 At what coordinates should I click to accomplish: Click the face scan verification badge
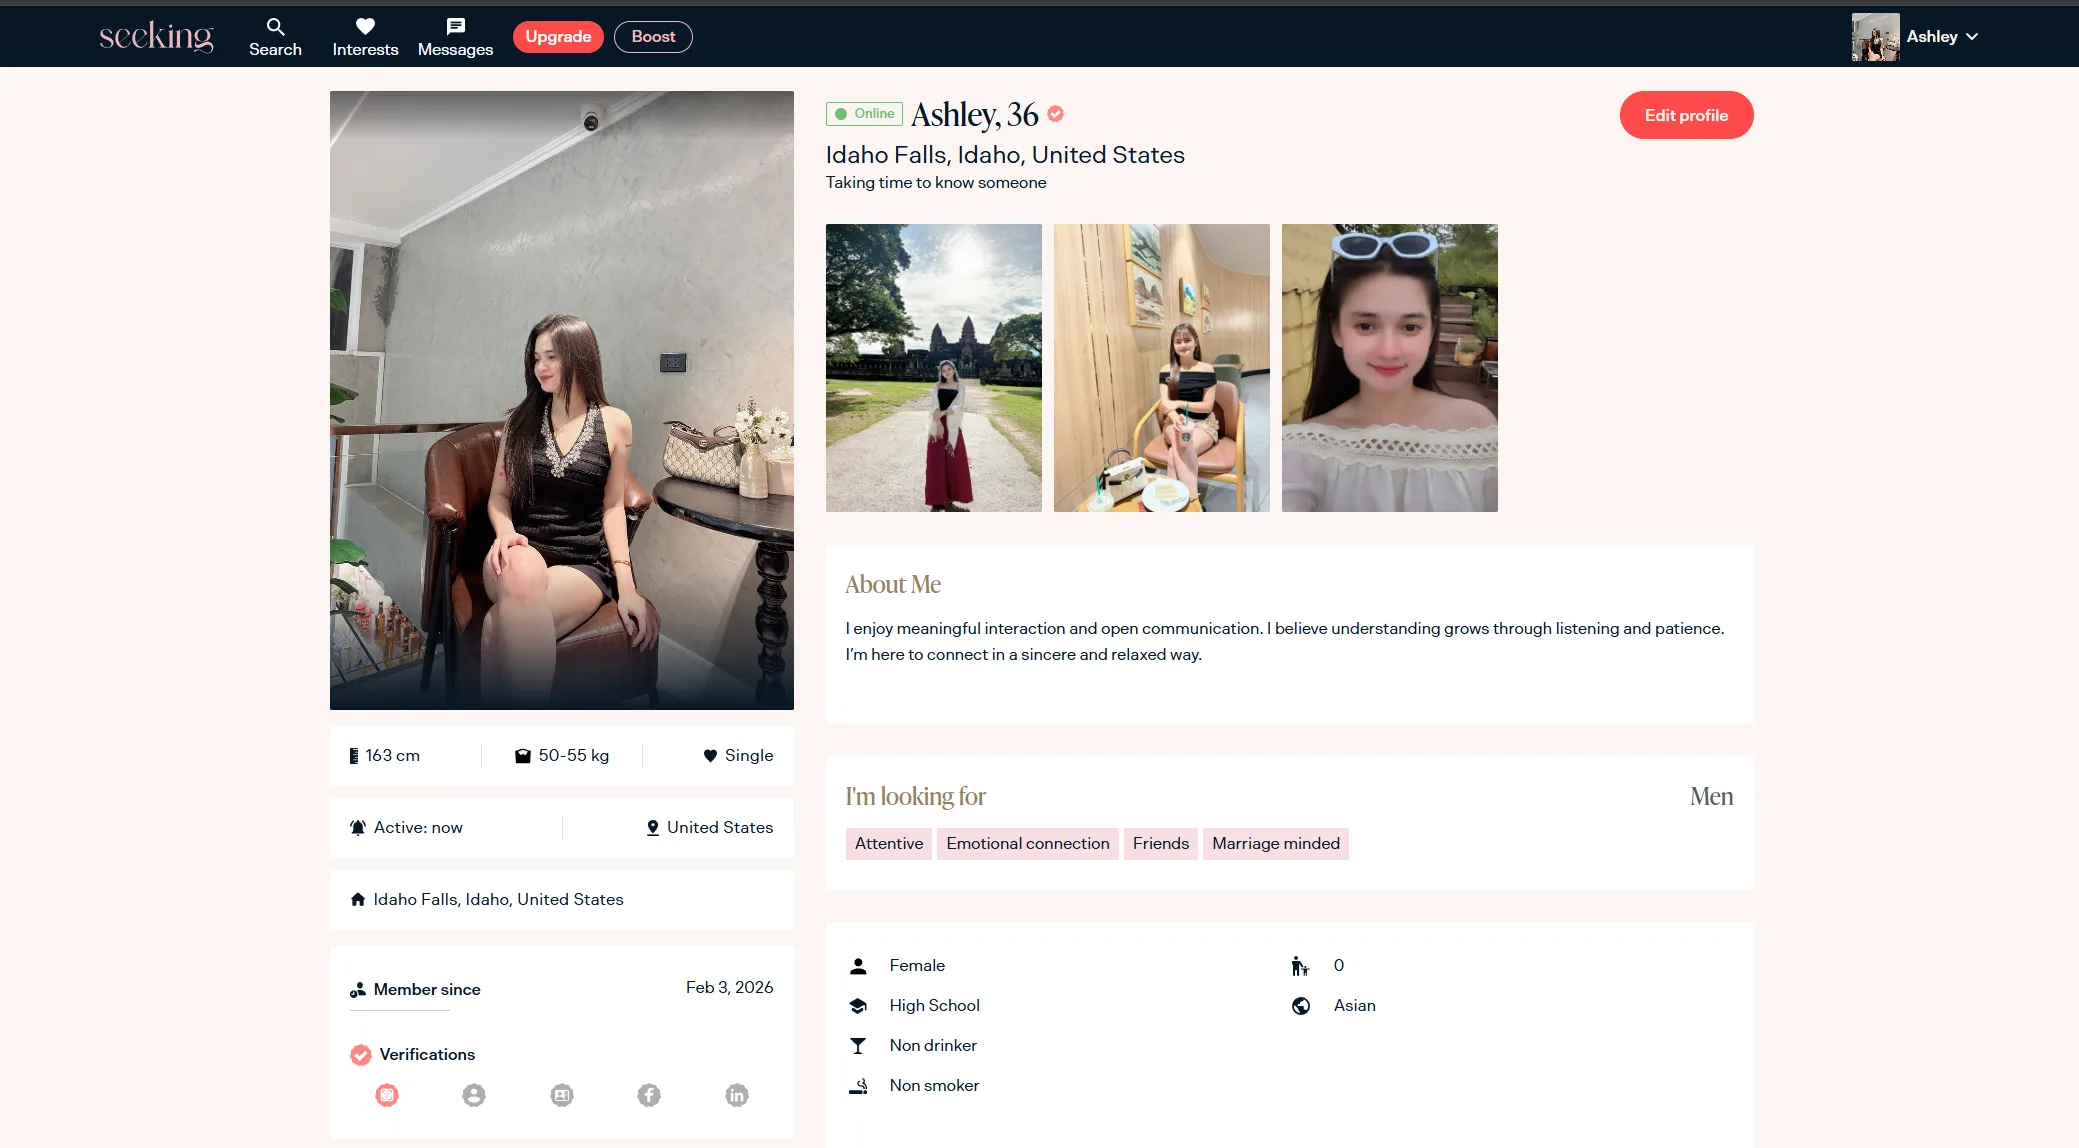tap(387, 1095)
